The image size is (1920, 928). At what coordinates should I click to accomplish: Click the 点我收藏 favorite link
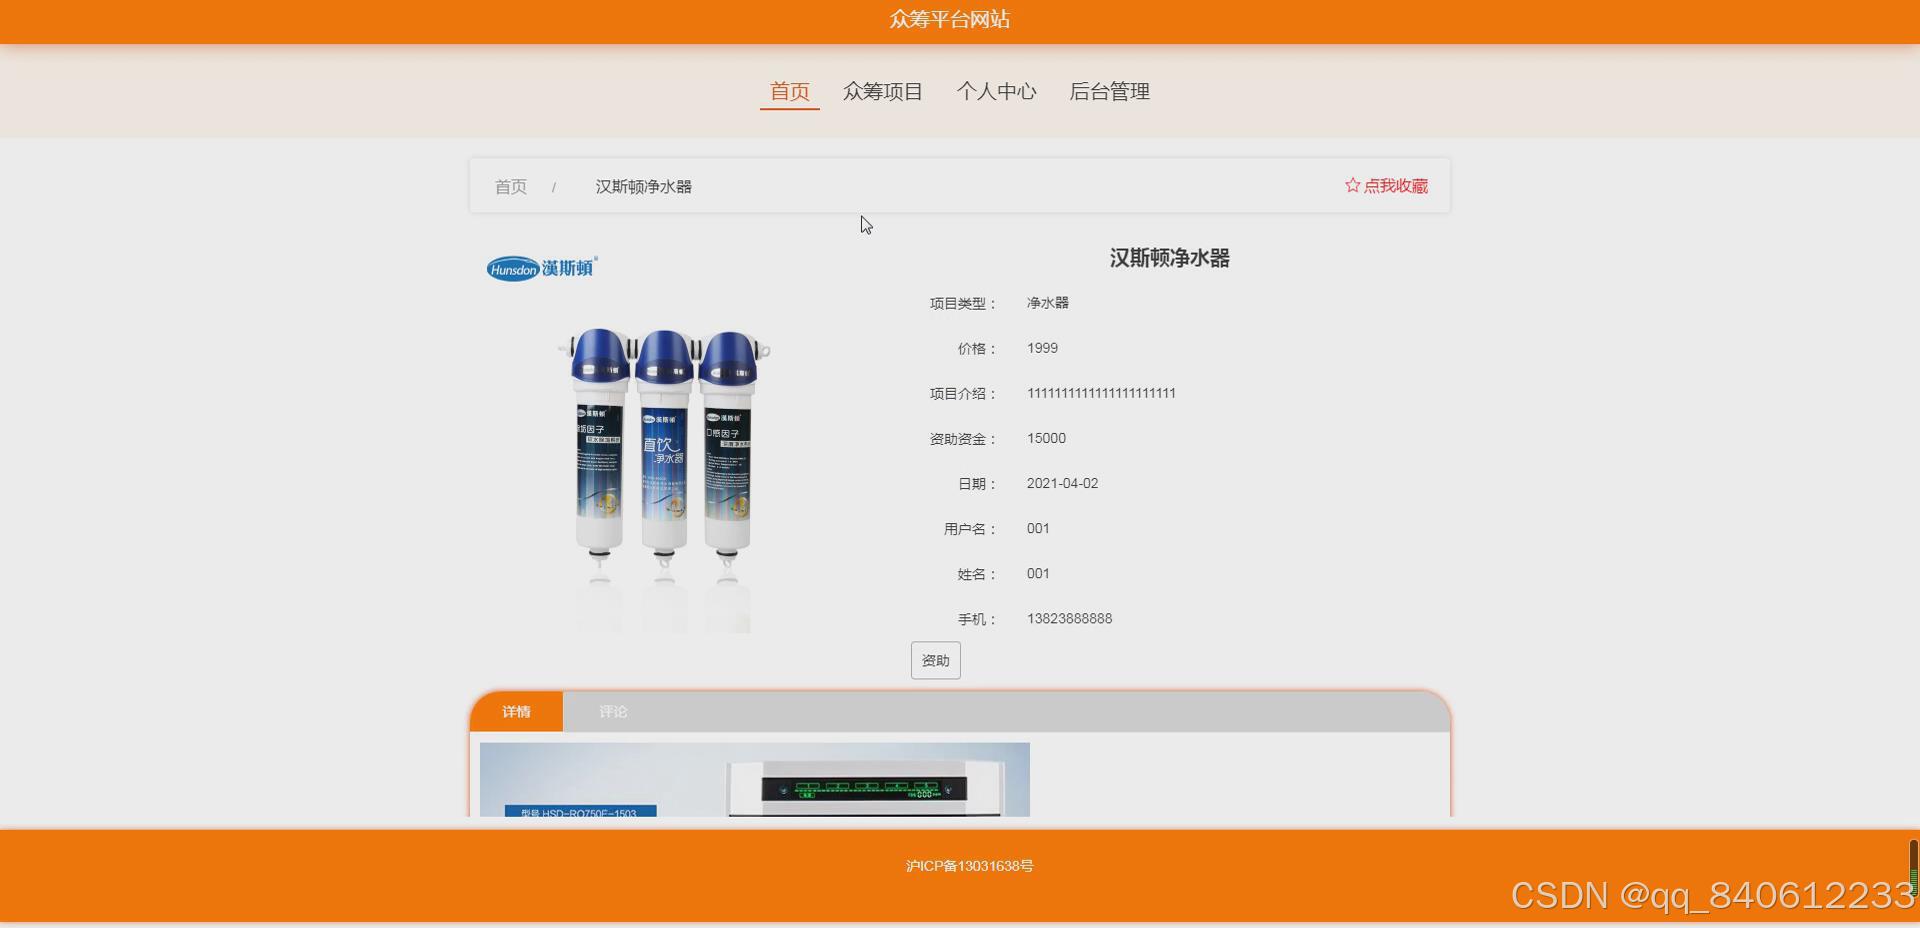click(1396, 185)
